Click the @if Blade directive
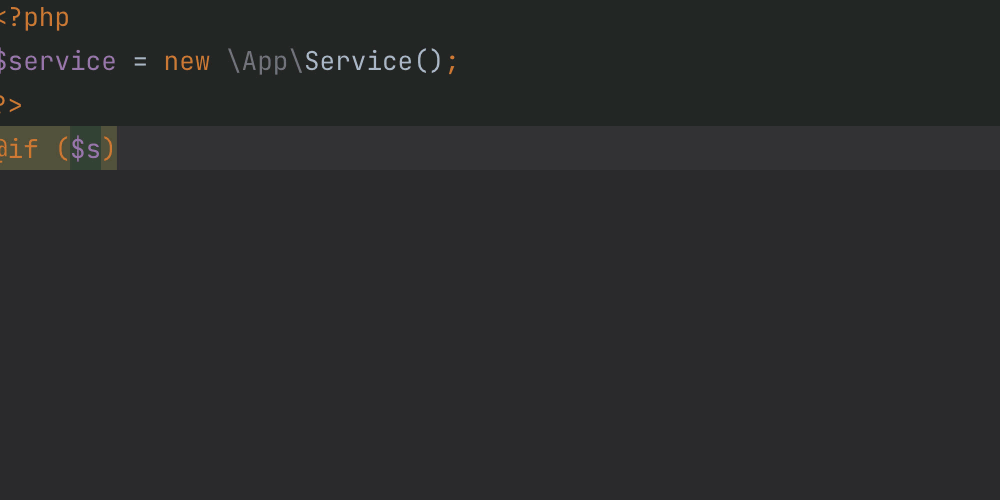Viewport: 1000px width, 500px height. point(19,149)
